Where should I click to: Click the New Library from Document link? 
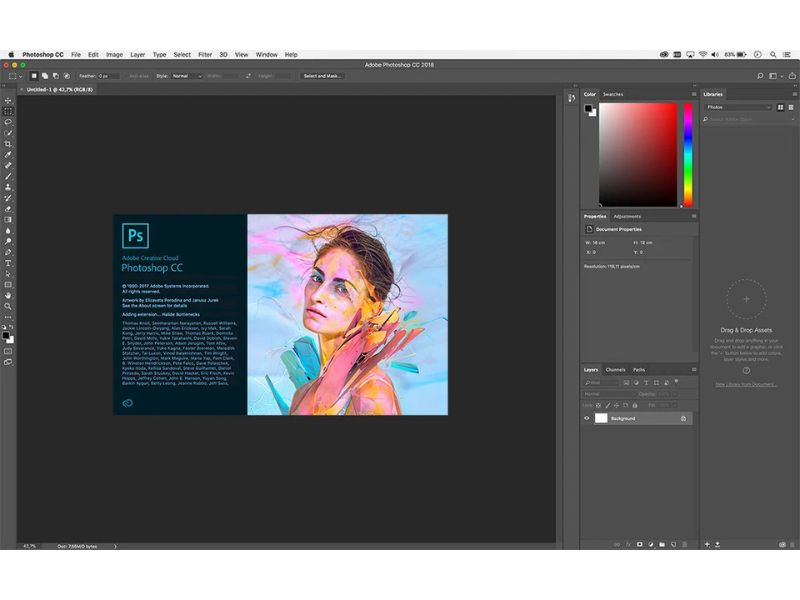pyautogui.click(x=746, y=384)
